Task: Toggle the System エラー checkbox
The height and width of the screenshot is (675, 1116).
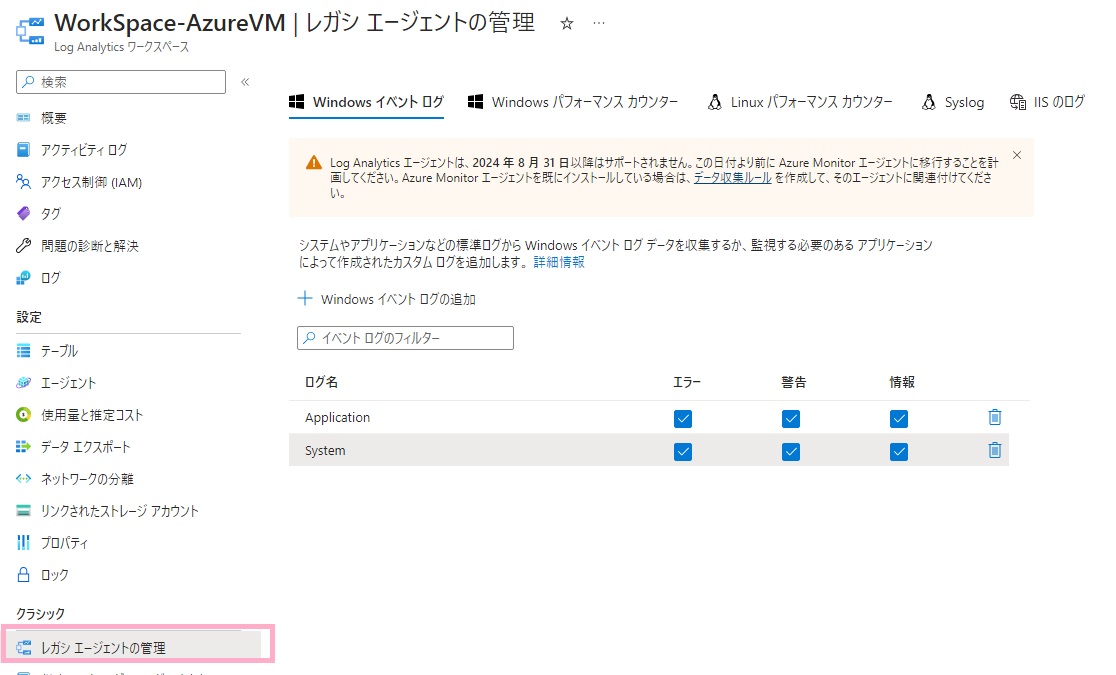Action: pos(683,451)
